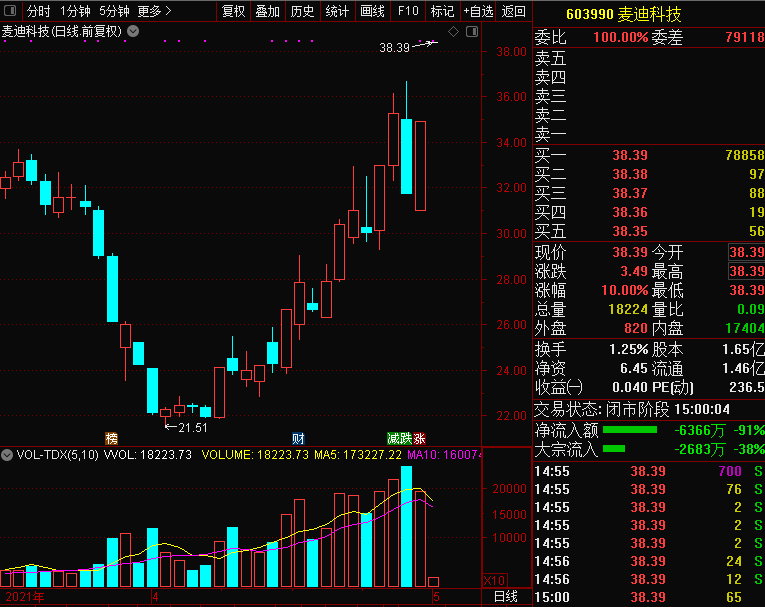Click the 财 financial marker on chart

click(x=298, y=438)
